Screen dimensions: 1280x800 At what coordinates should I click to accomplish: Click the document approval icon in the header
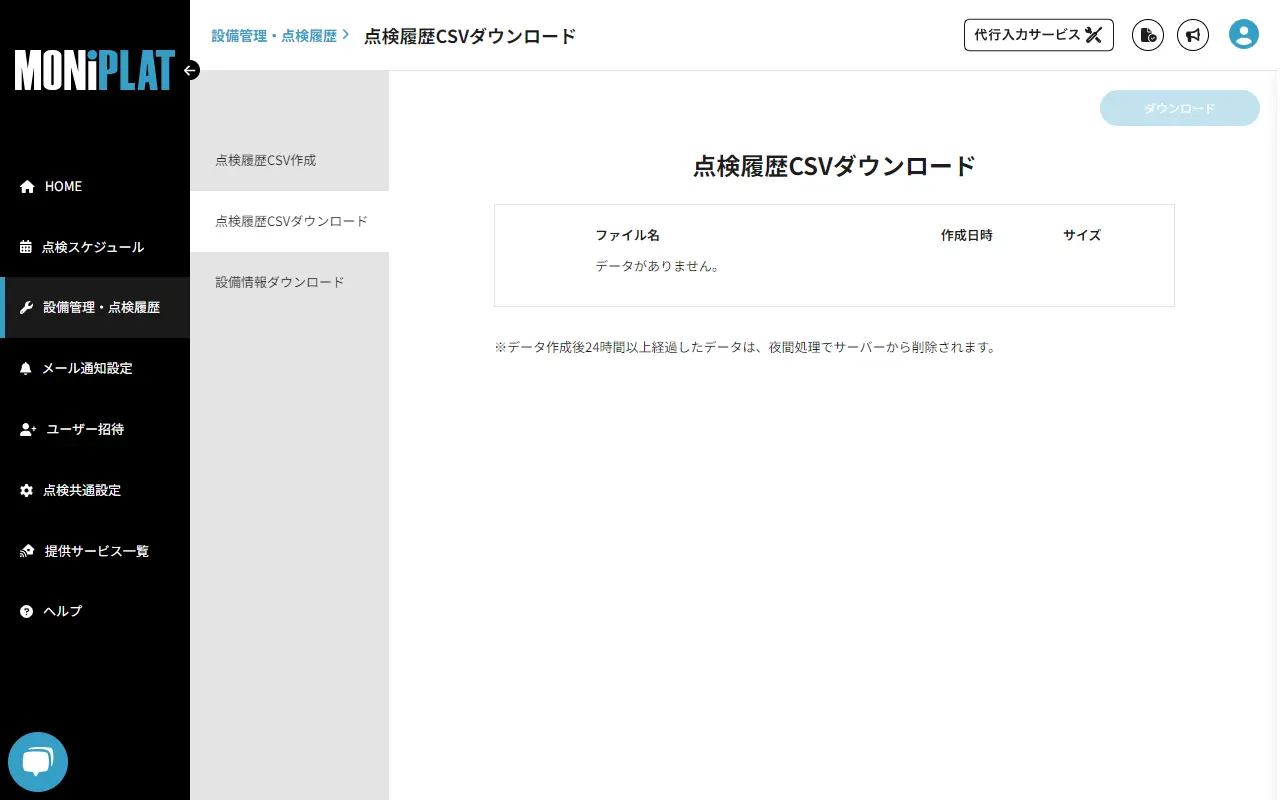point(1147,34)
